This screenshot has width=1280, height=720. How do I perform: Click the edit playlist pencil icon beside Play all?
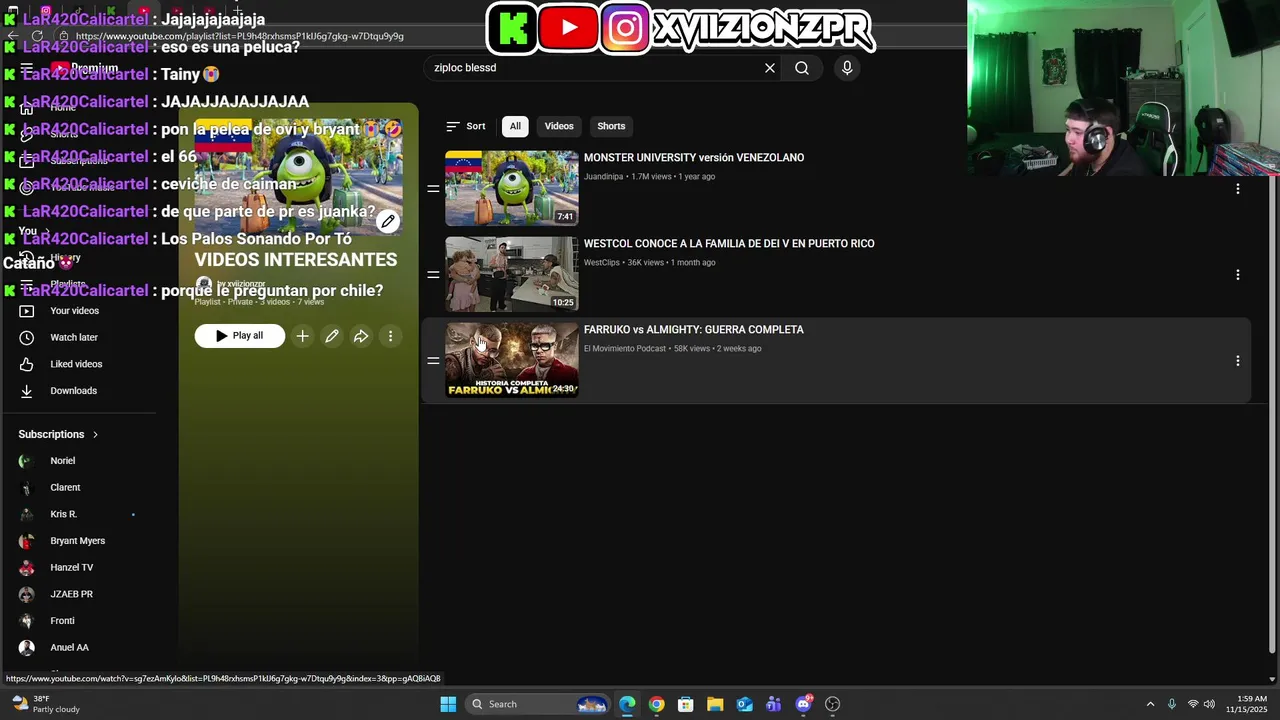[332, 336]
